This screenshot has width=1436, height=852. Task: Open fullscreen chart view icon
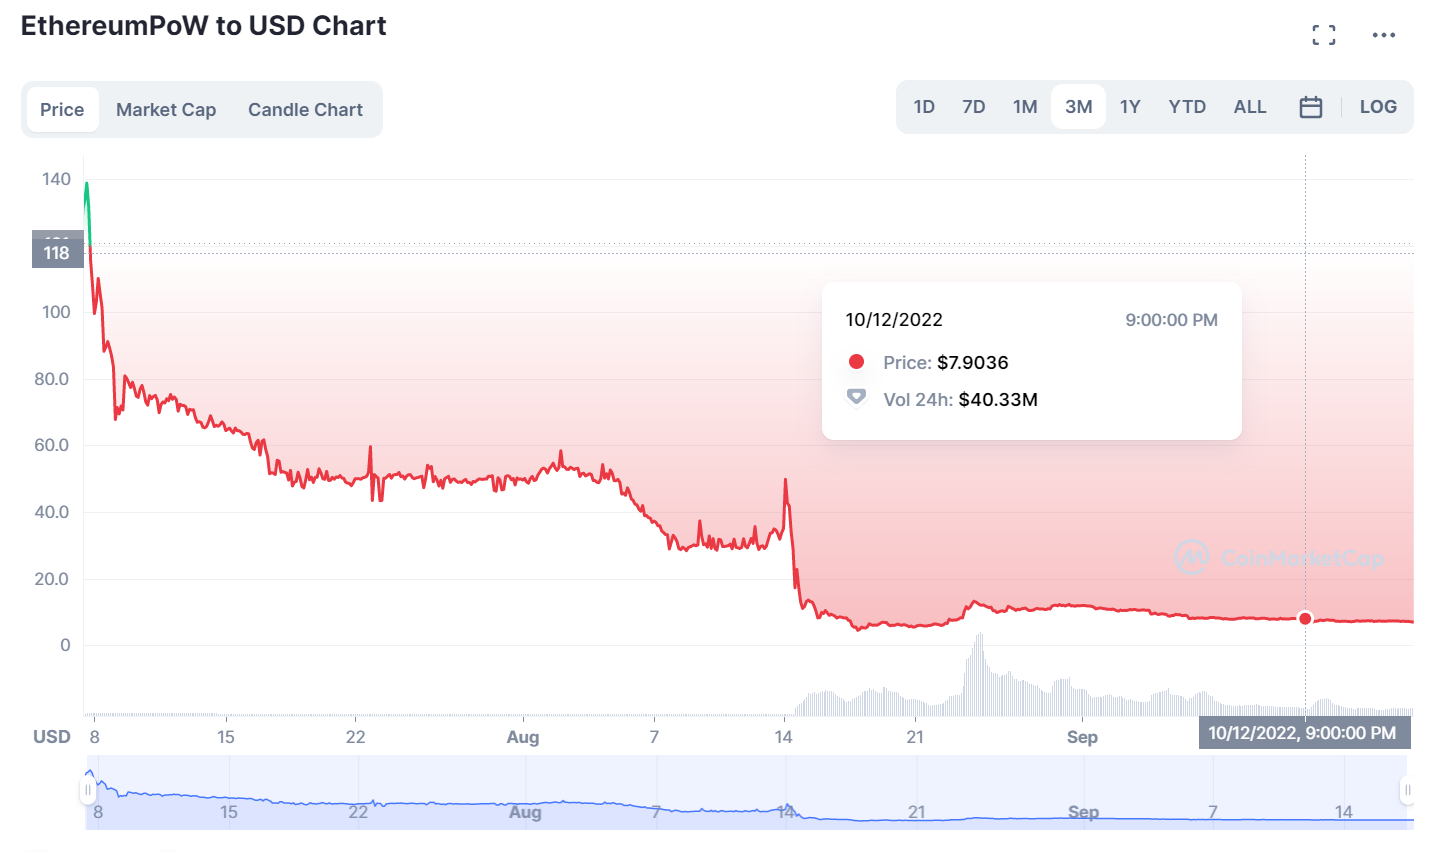[1324, 35]
